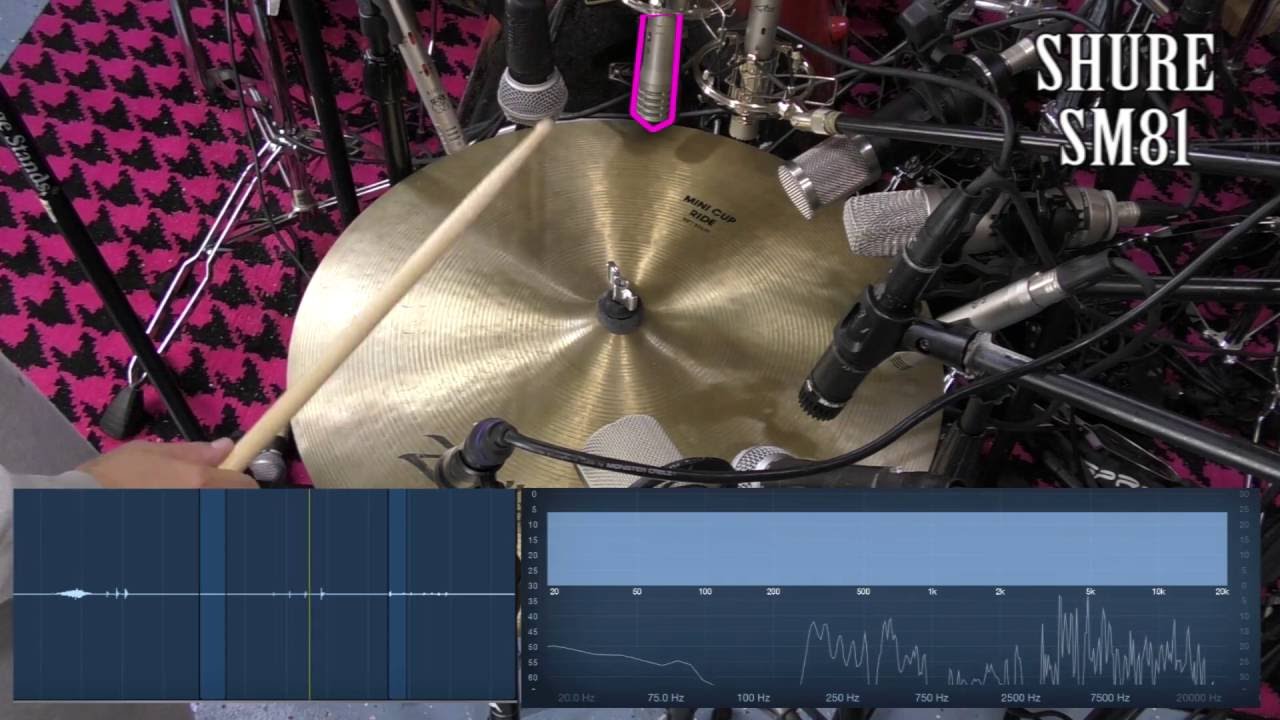Click the '55' level on left dB scale

pos(534,663)
